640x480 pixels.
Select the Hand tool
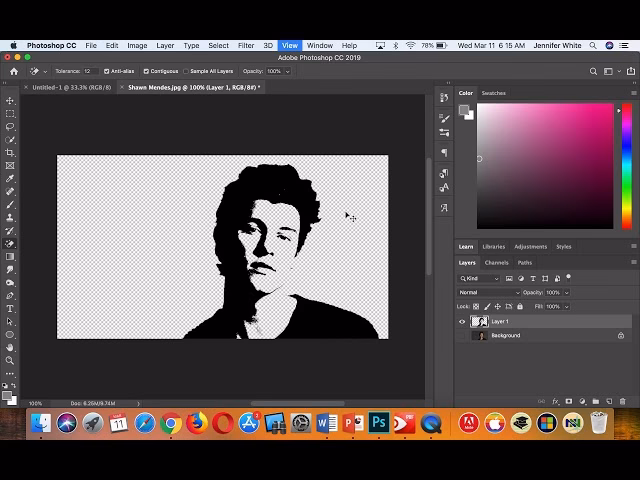point(10,347)
